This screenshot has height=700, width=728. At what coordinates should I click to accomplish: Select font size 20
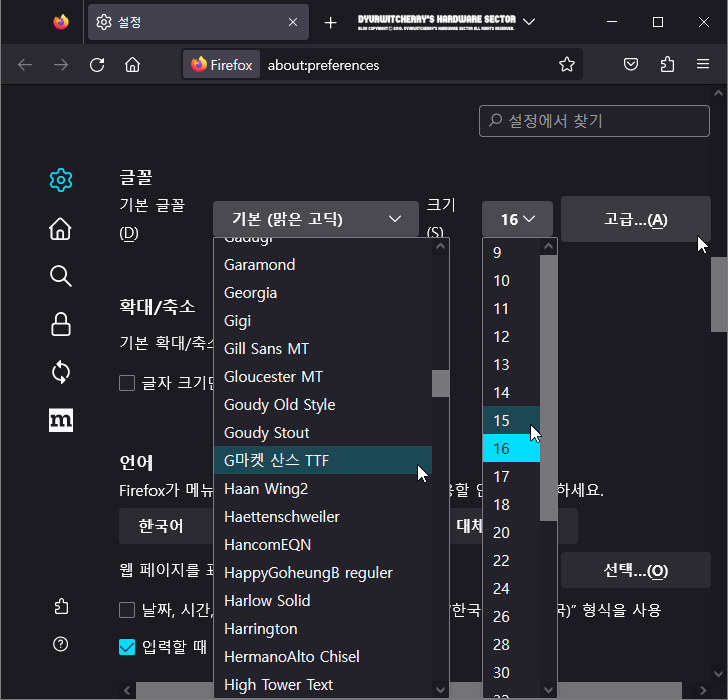[511, 532]
